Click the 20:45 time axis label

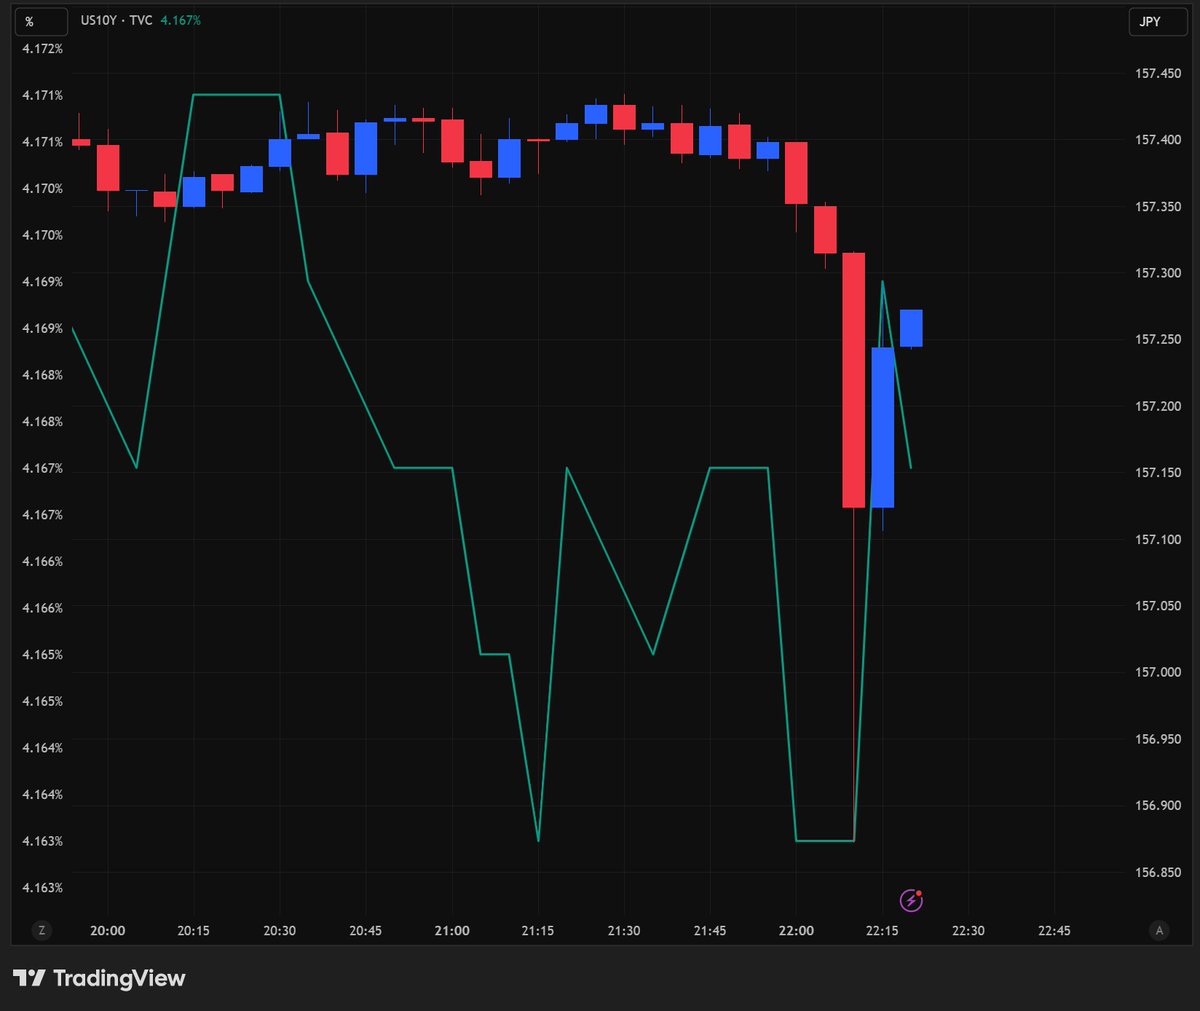coord(366,931)
